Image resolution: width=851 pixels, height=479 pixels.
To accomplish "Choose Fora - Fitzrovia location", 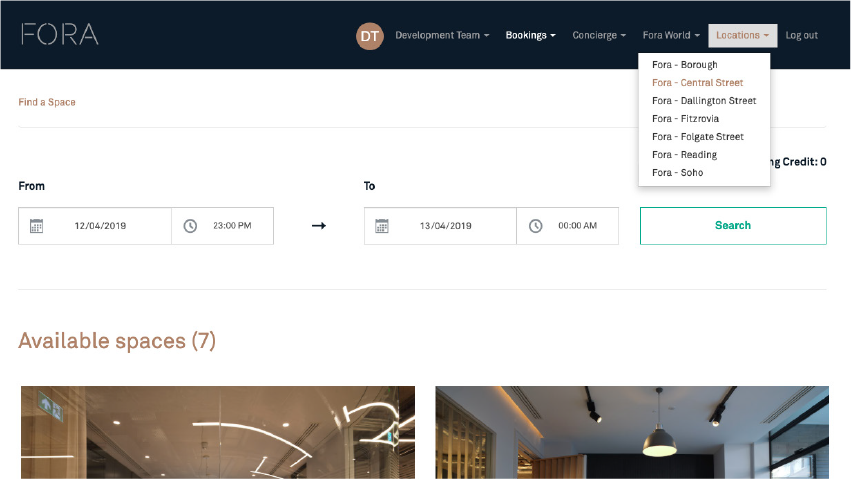I will (685, 118).
